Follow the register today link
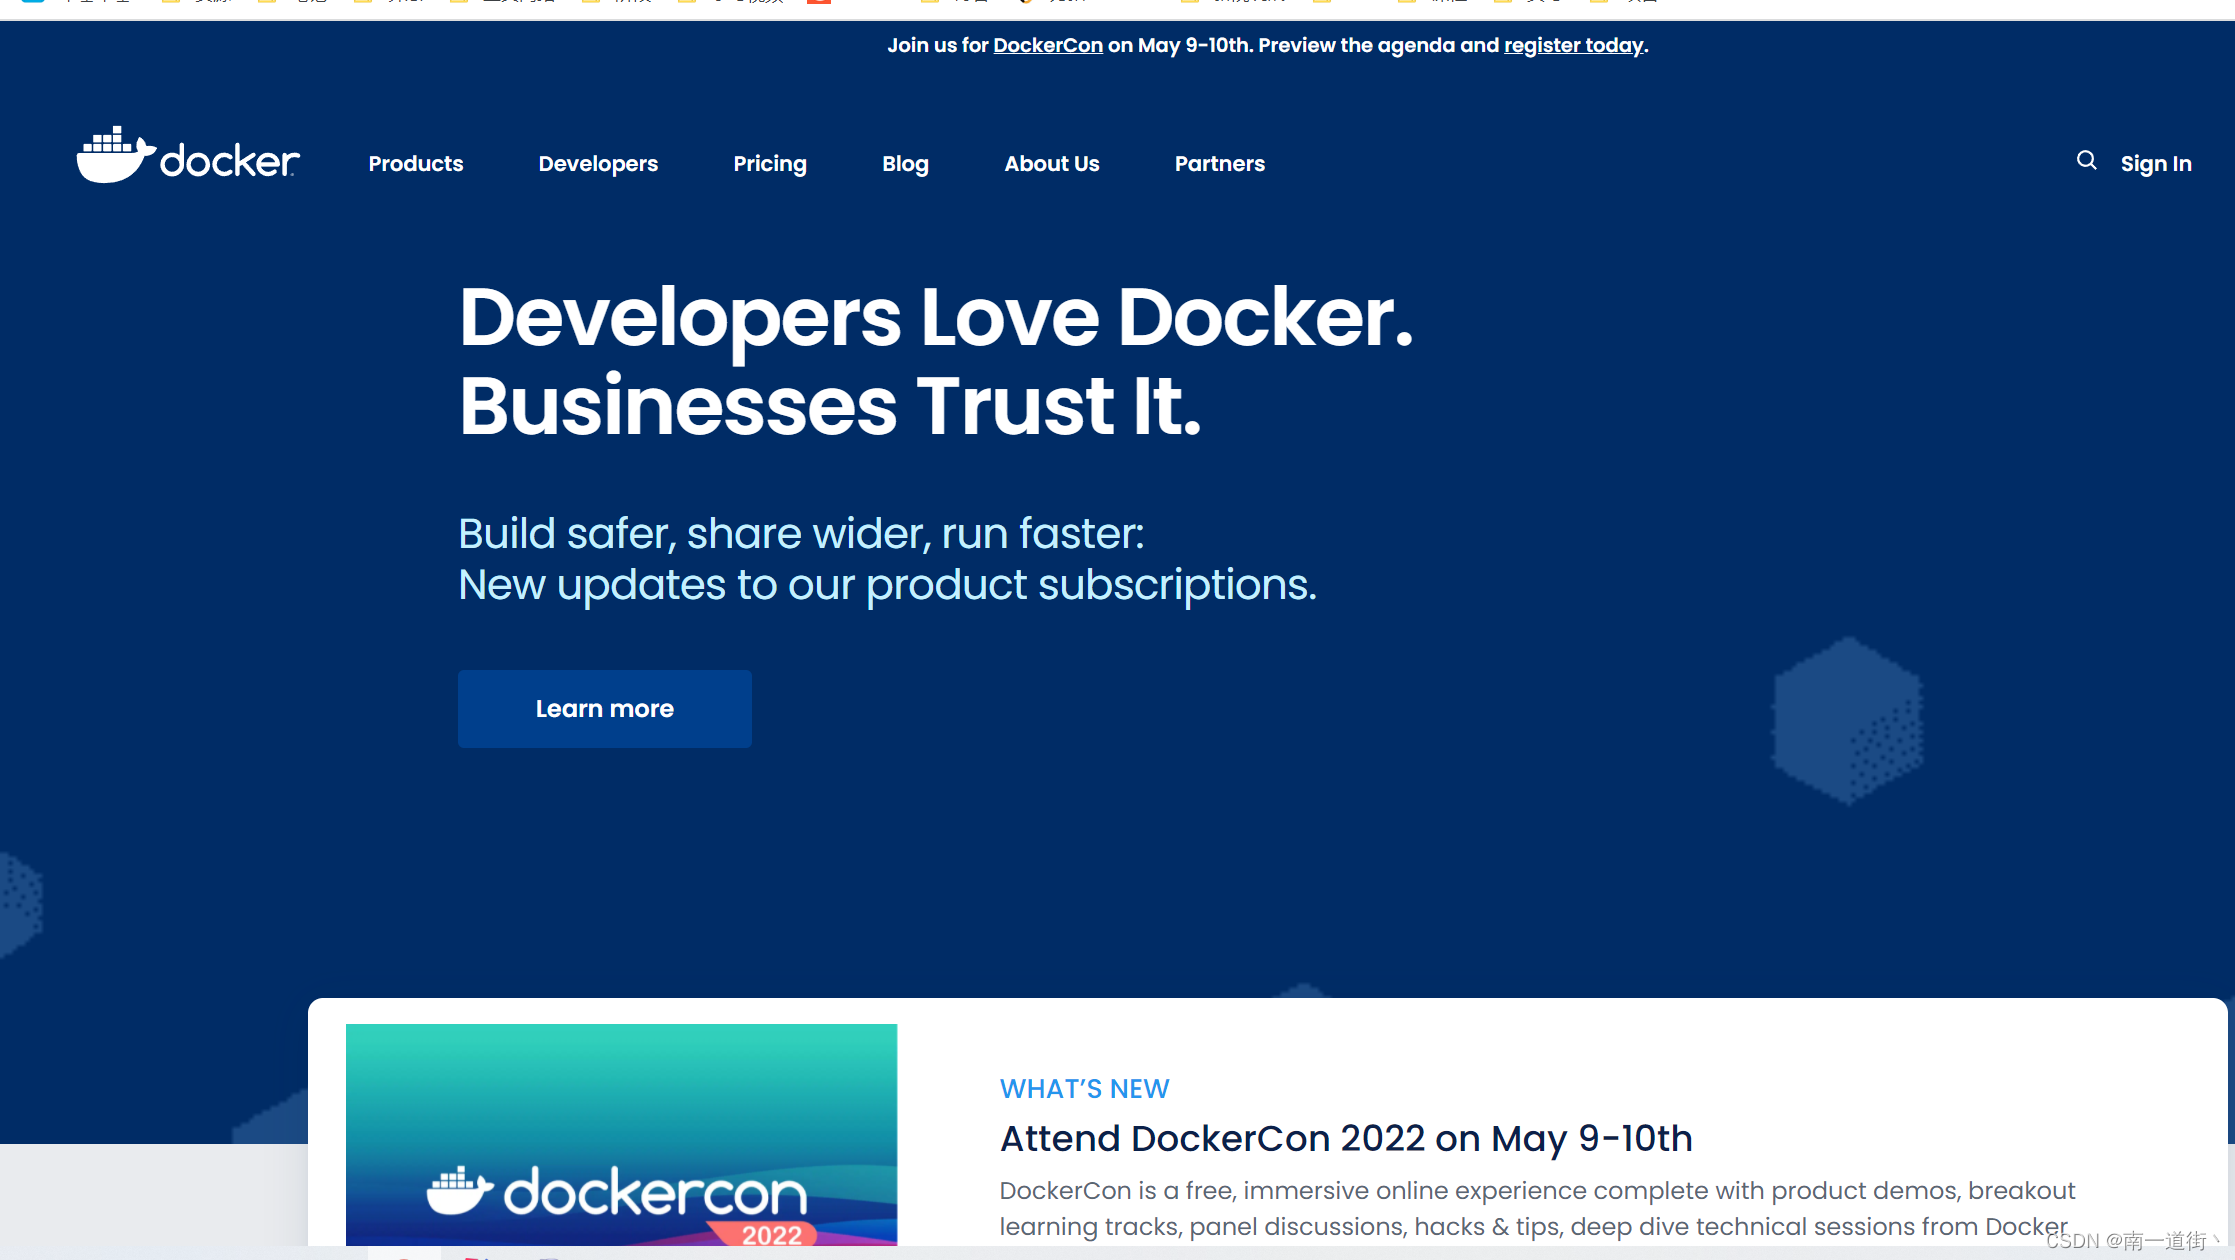The image size is (2235, 1260). point(1572,45)
